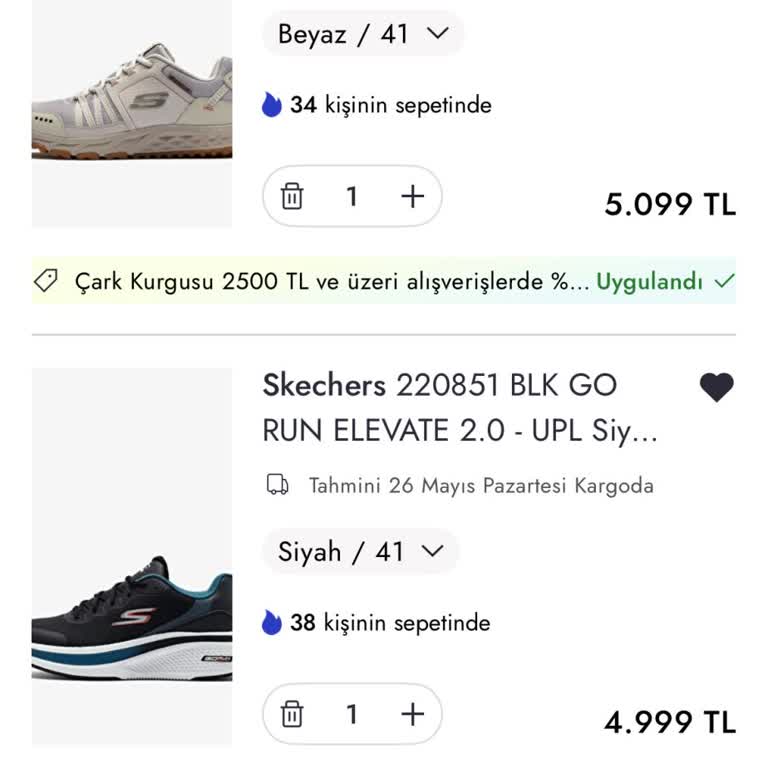Screen dimensions: 768x768
Task: Click the flame icon beside 38 kişinin sepetinde
Action: [272, 623]
